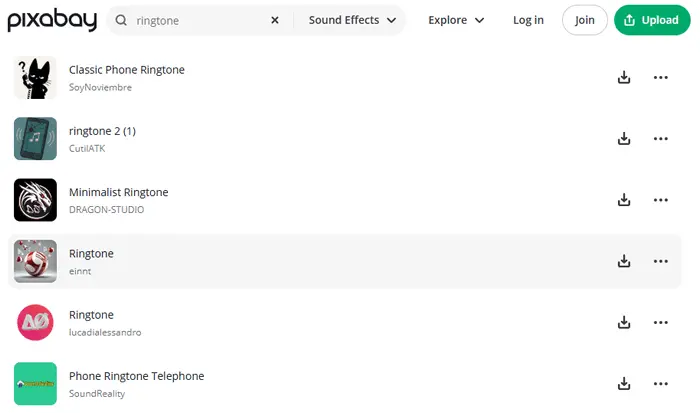Image resolution: width=700 pixels, height=413 pixels.
Task: Open more options for Phone Ringtone Telephone
Action: coord(660,384)
